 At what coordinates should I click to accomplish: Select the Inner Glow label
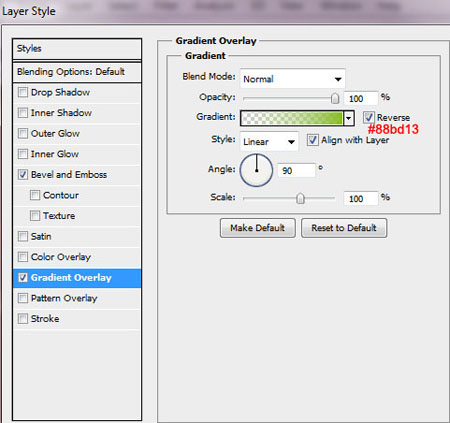pyautogui.click(x=55, y=154)
